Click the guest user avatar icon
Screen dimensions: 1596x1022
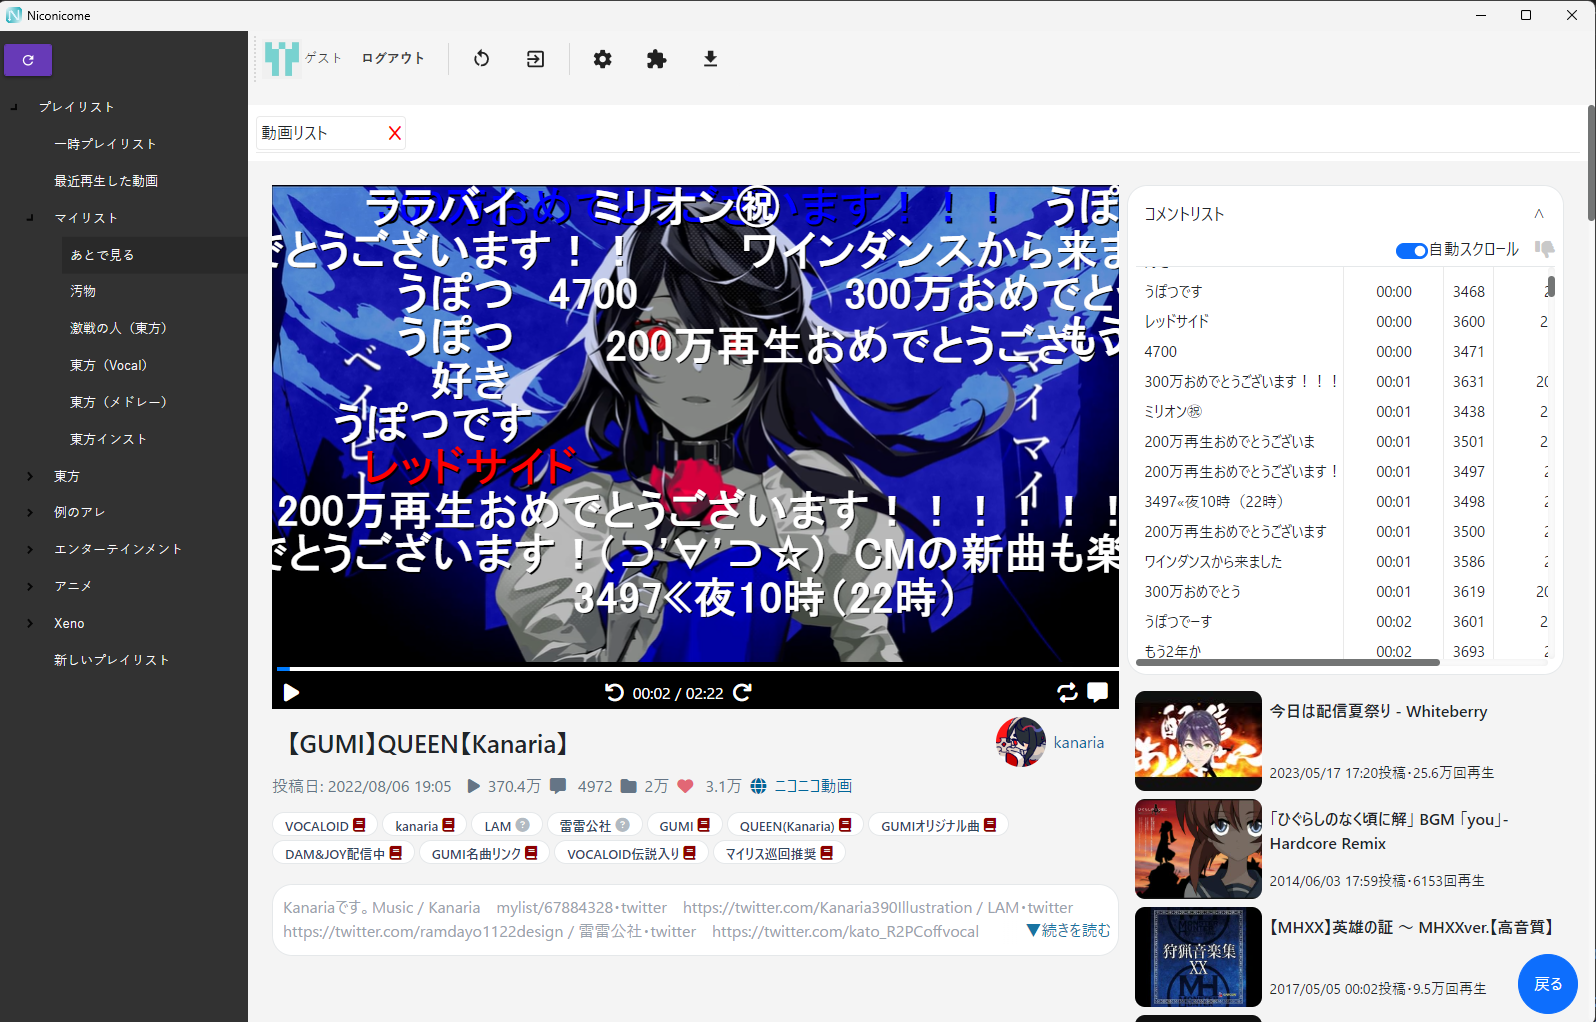[282, 59]
